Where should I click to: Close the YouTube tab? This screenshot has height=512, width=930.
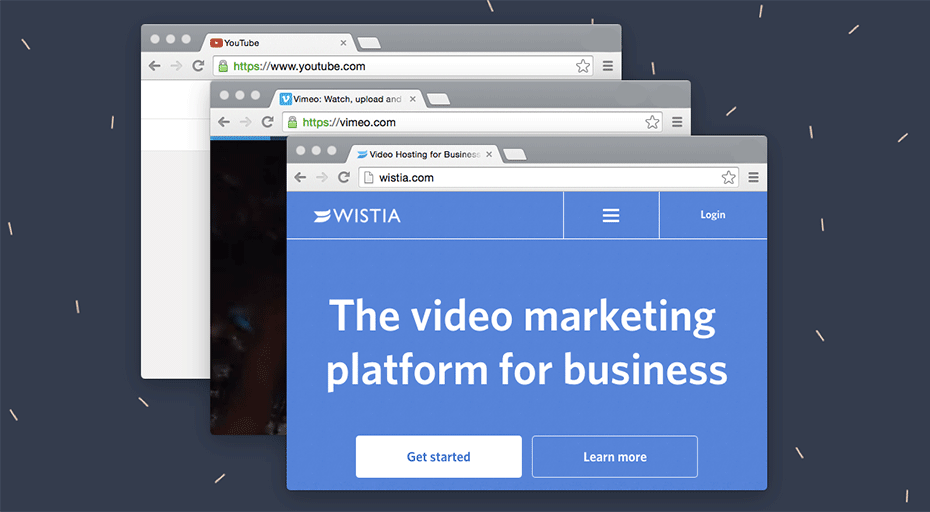click(343, 43)
